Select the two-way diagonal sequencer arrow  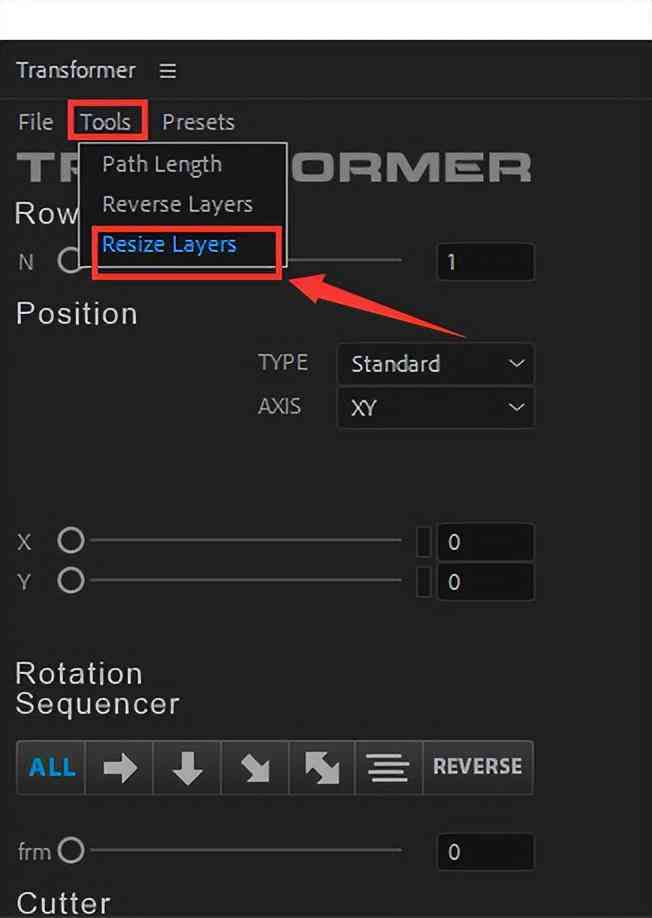coord(322,767)
